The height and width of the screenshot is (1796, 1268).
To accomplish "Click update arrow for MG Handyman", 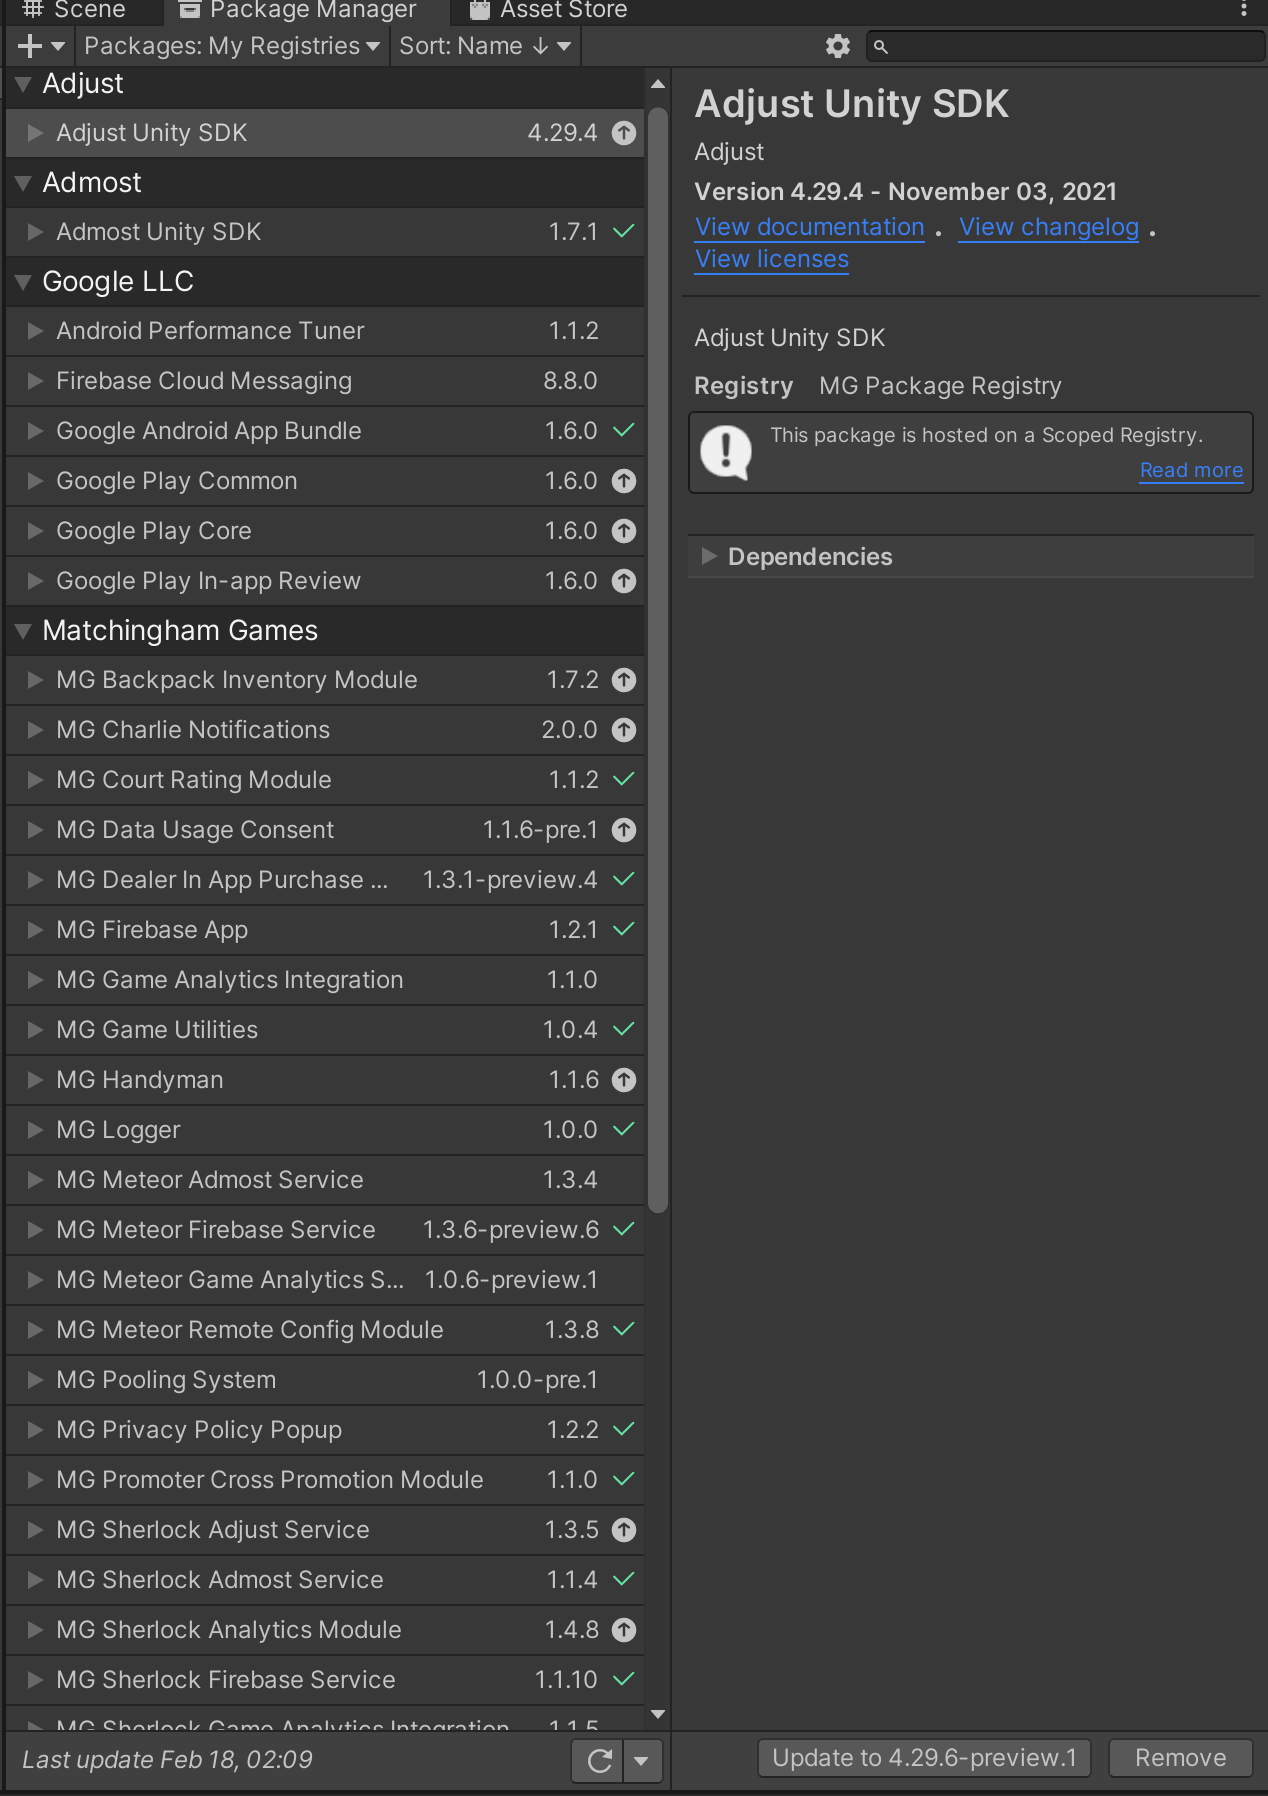I will point(624,1080).
